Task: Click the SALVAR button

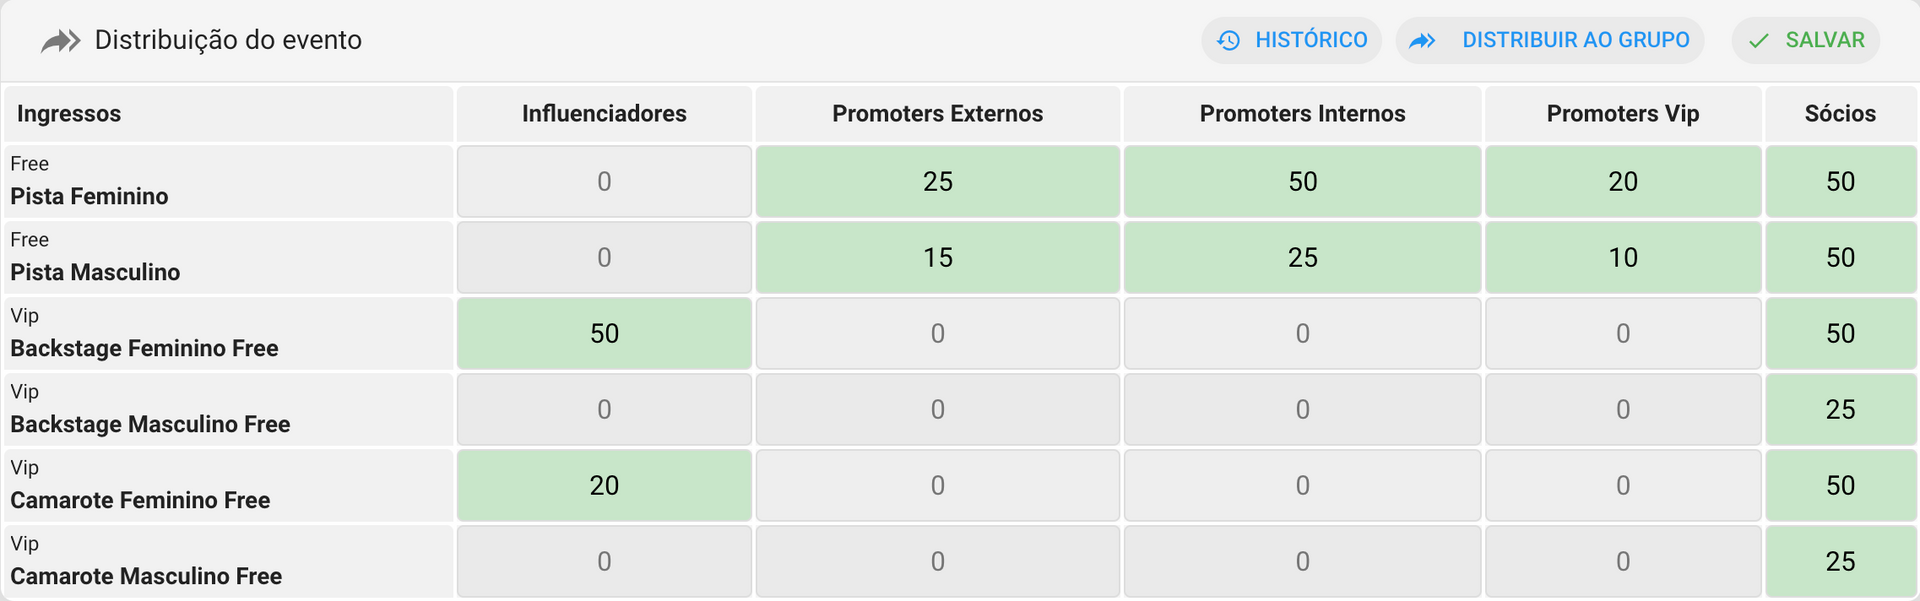Action: tap(1806, 40)
